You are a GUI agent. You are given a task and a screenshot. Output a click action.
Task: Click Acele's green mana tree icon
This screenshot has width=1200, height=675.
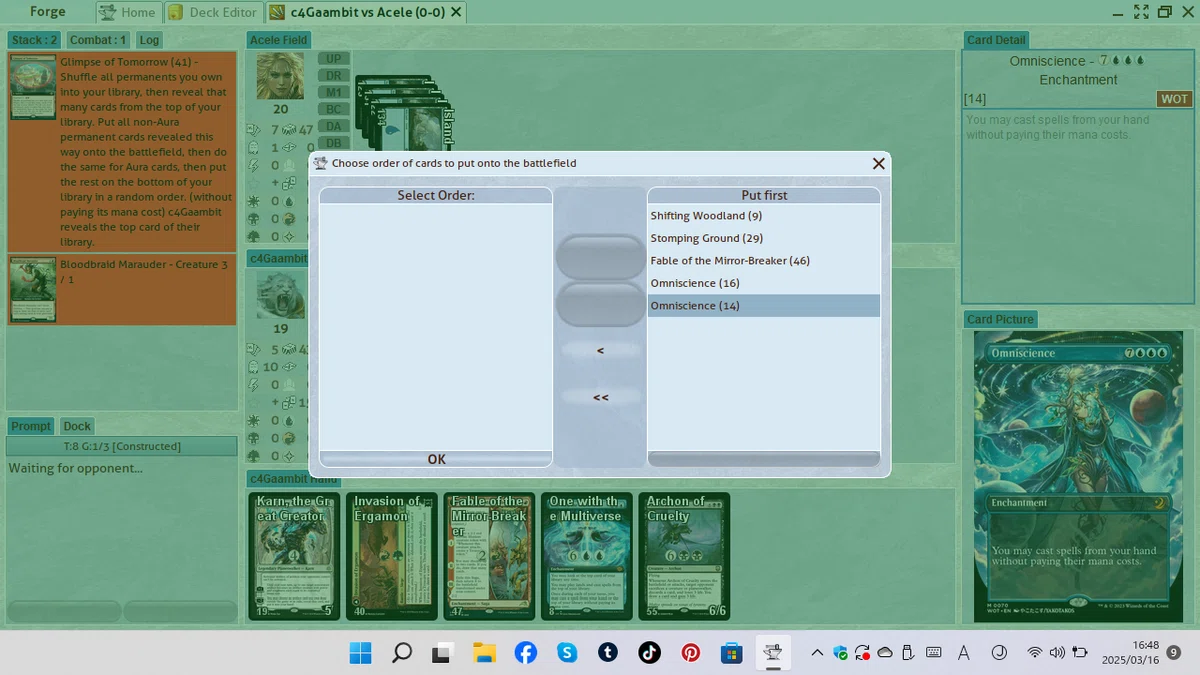pyautogui.click(x=254, y=237)
